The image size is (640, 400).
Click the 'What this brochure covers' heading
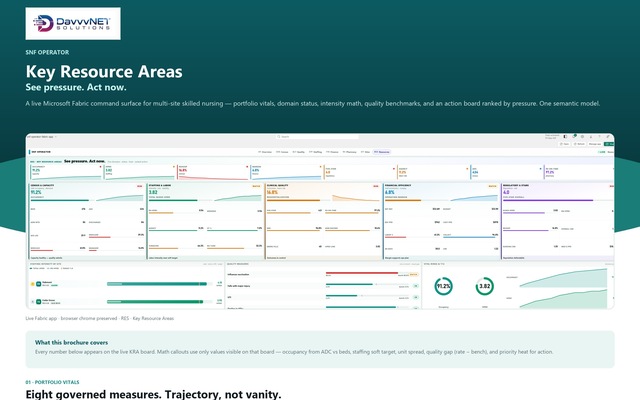[x=71, y=342]
